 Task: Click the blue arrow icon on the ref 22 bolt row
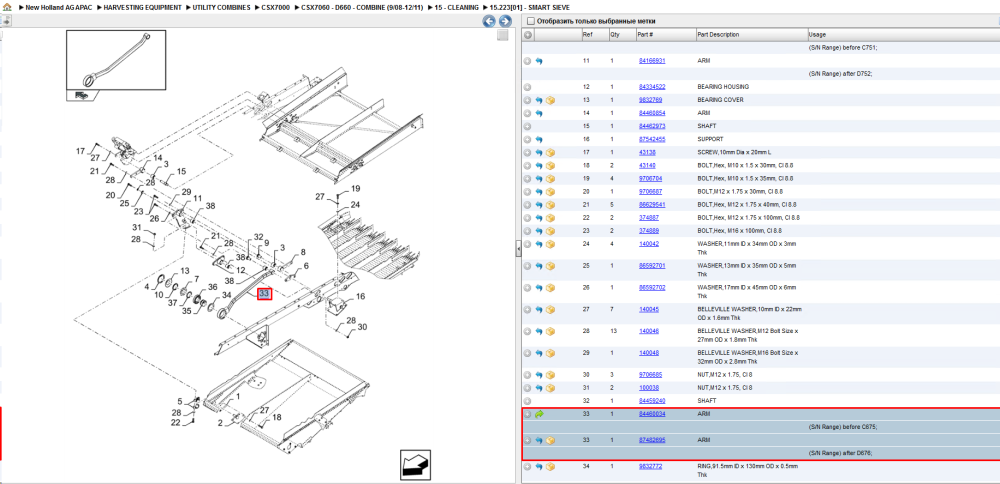click(539, 217)
